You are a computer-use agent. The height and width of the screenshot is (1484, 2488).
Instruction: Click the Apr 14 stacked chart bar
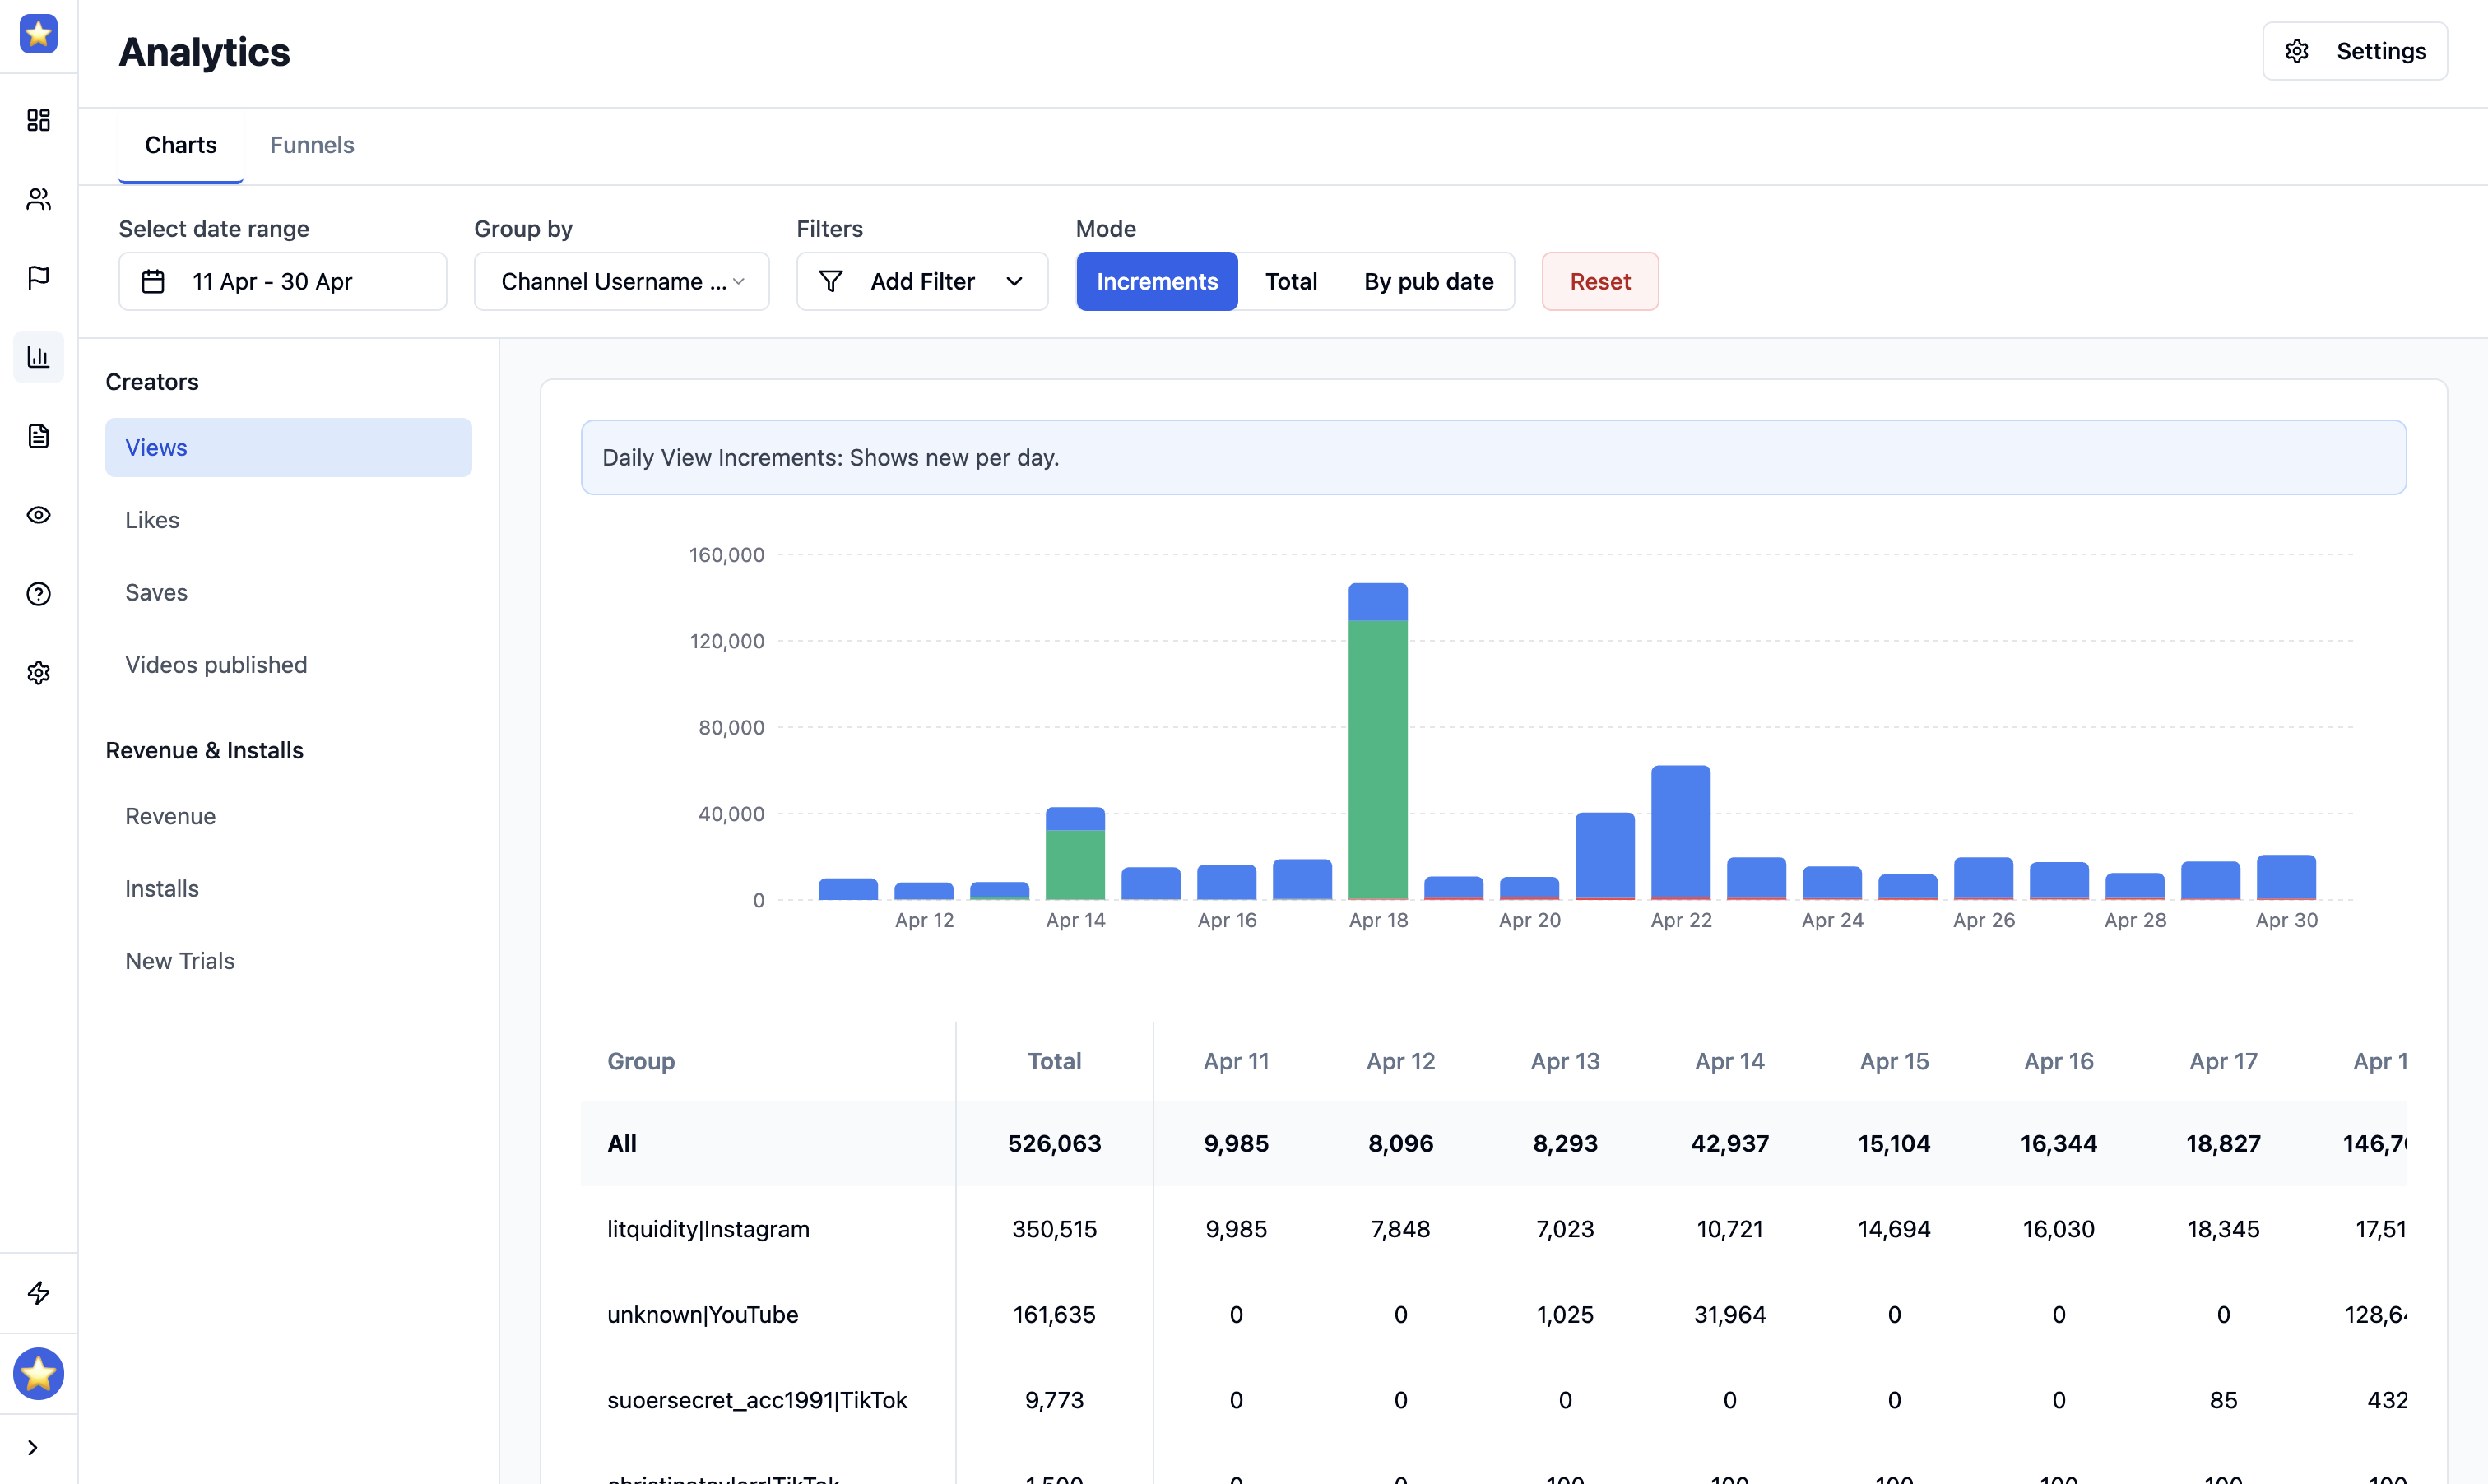click(1075, 854)
